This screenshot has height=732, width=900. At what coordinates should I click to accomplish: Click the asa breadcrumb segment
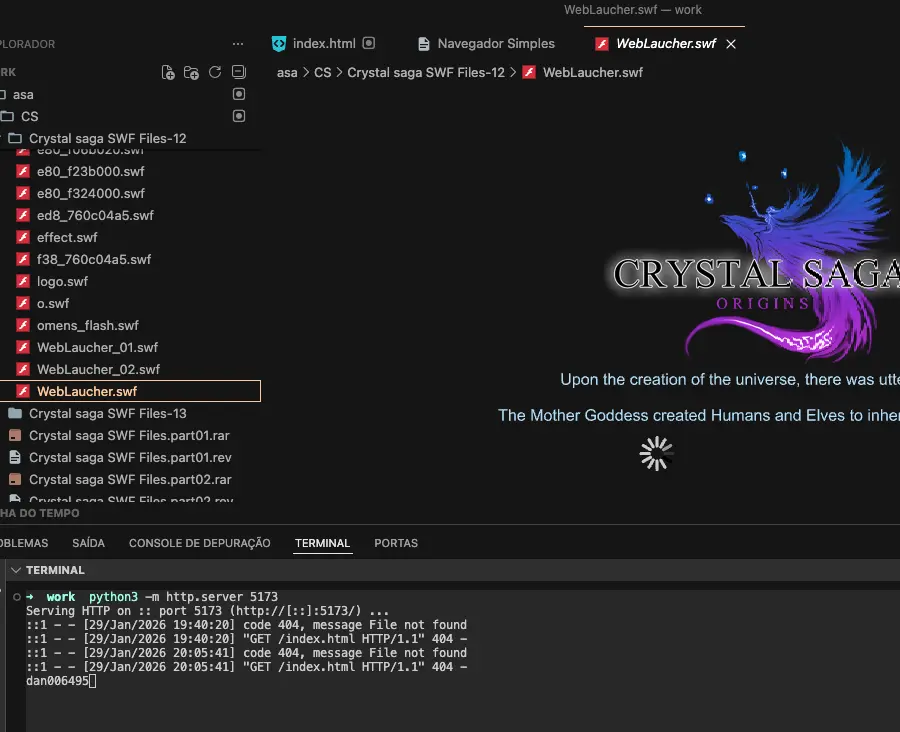[x=287, y=73]
